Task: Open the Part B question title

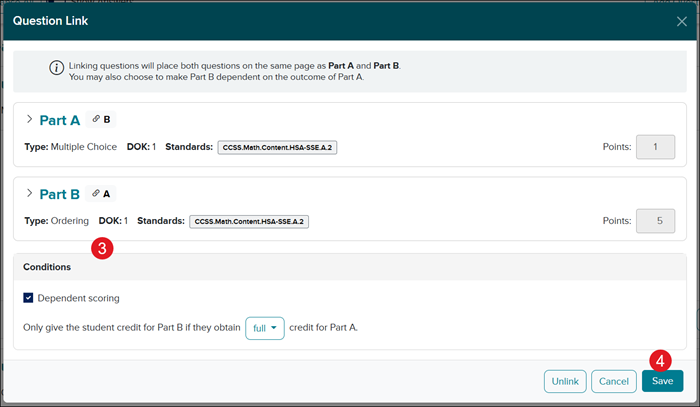Action: [59, 194]
